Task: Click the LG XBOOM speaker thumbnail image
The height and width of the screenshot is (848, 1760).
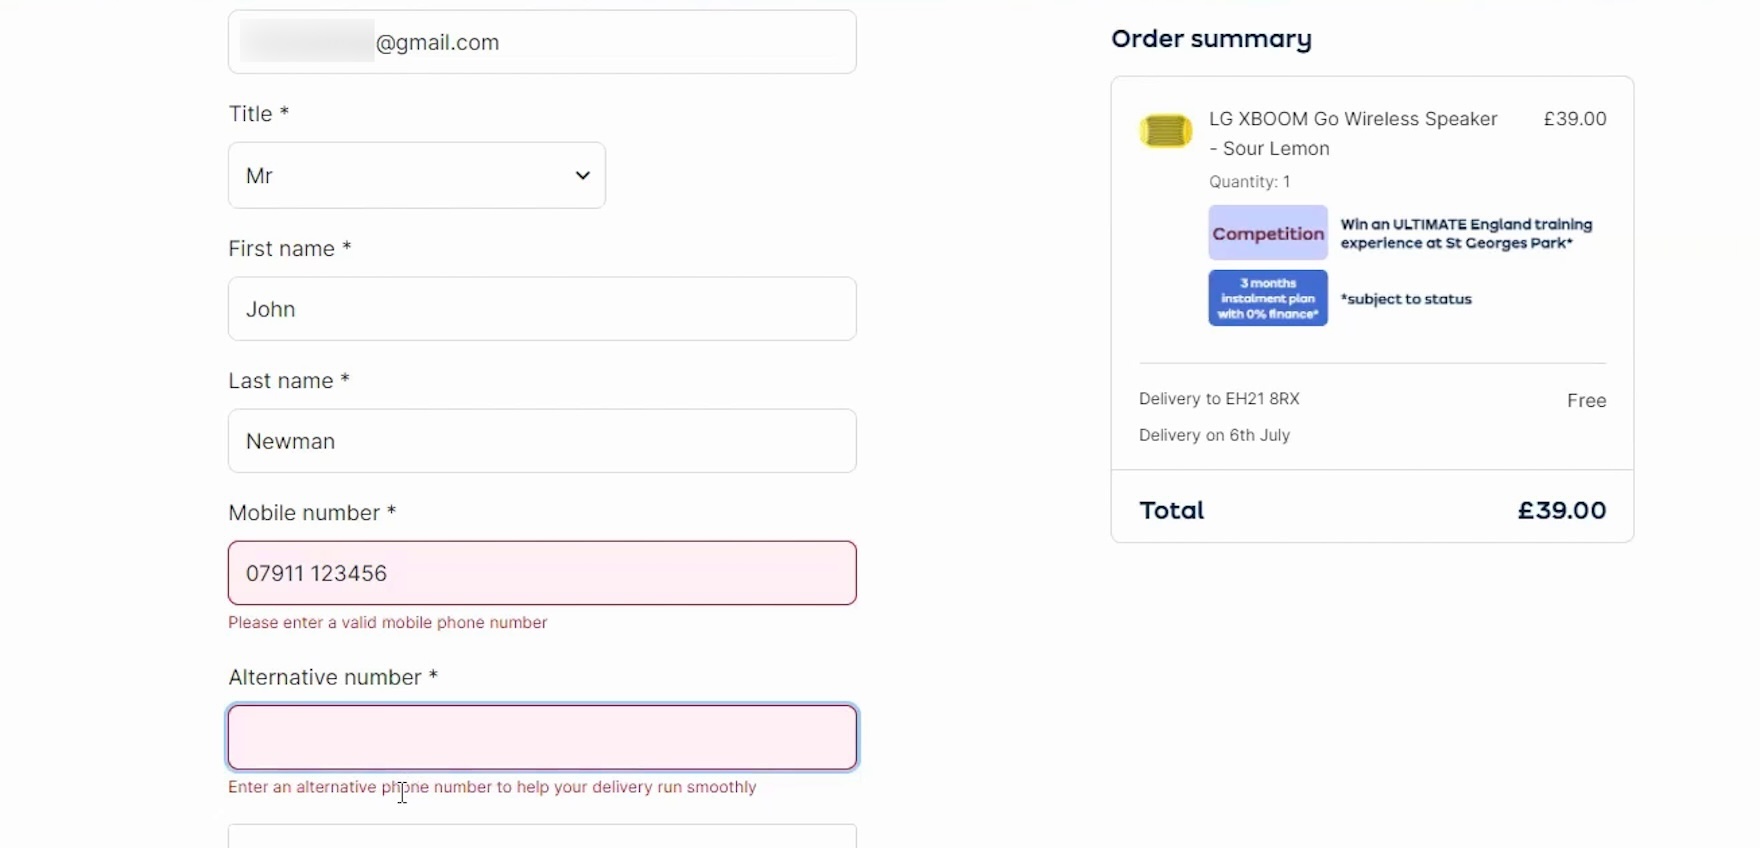Action: tap(1165, 131)
